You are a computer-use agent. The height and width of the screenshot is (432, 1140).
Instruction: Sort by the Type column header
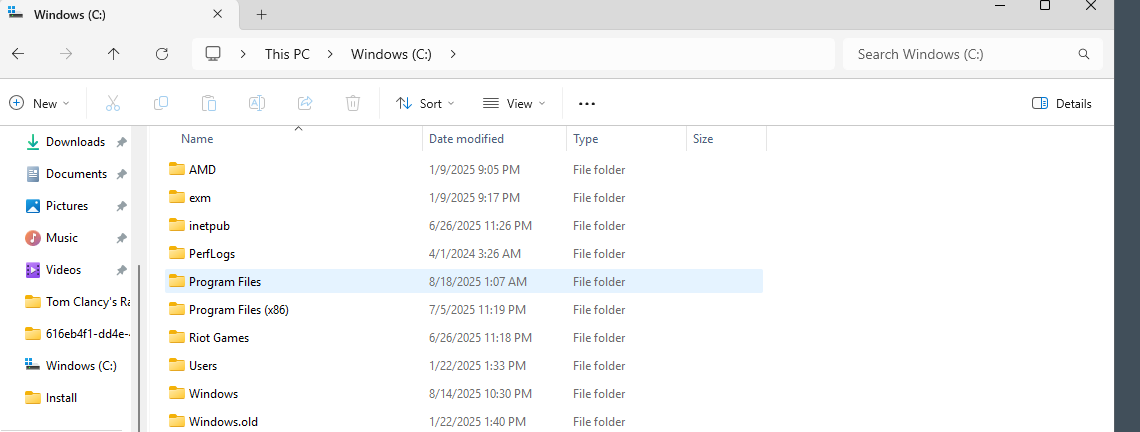pos(585,139)
